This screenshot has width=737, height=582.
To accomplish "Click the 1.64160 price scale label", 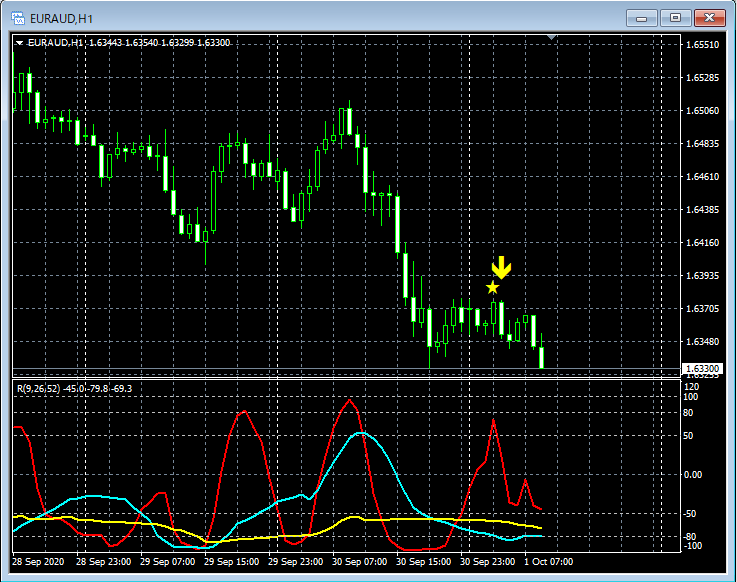I will 702,243.
